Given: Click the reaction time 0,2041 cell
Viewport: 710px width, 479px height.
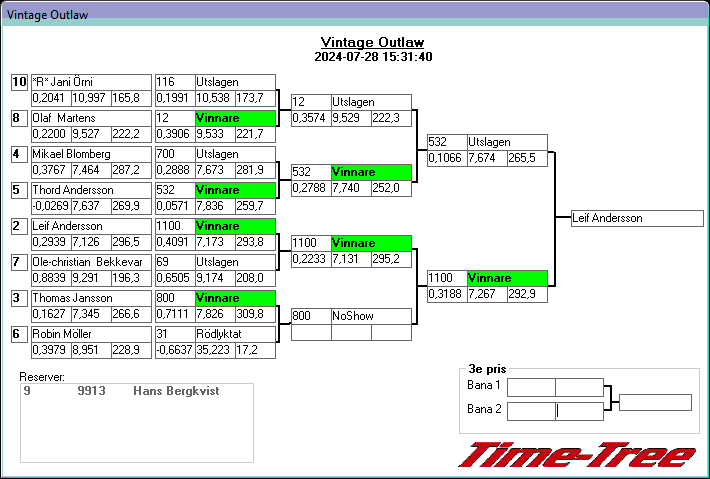Looking at the screenshot, I should (51, 98).
